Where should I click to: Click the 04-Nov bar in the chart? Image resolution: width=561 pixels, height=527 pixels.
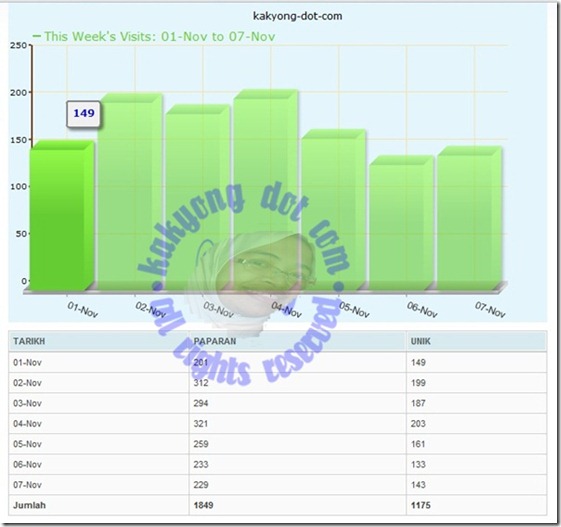[266, 190]
